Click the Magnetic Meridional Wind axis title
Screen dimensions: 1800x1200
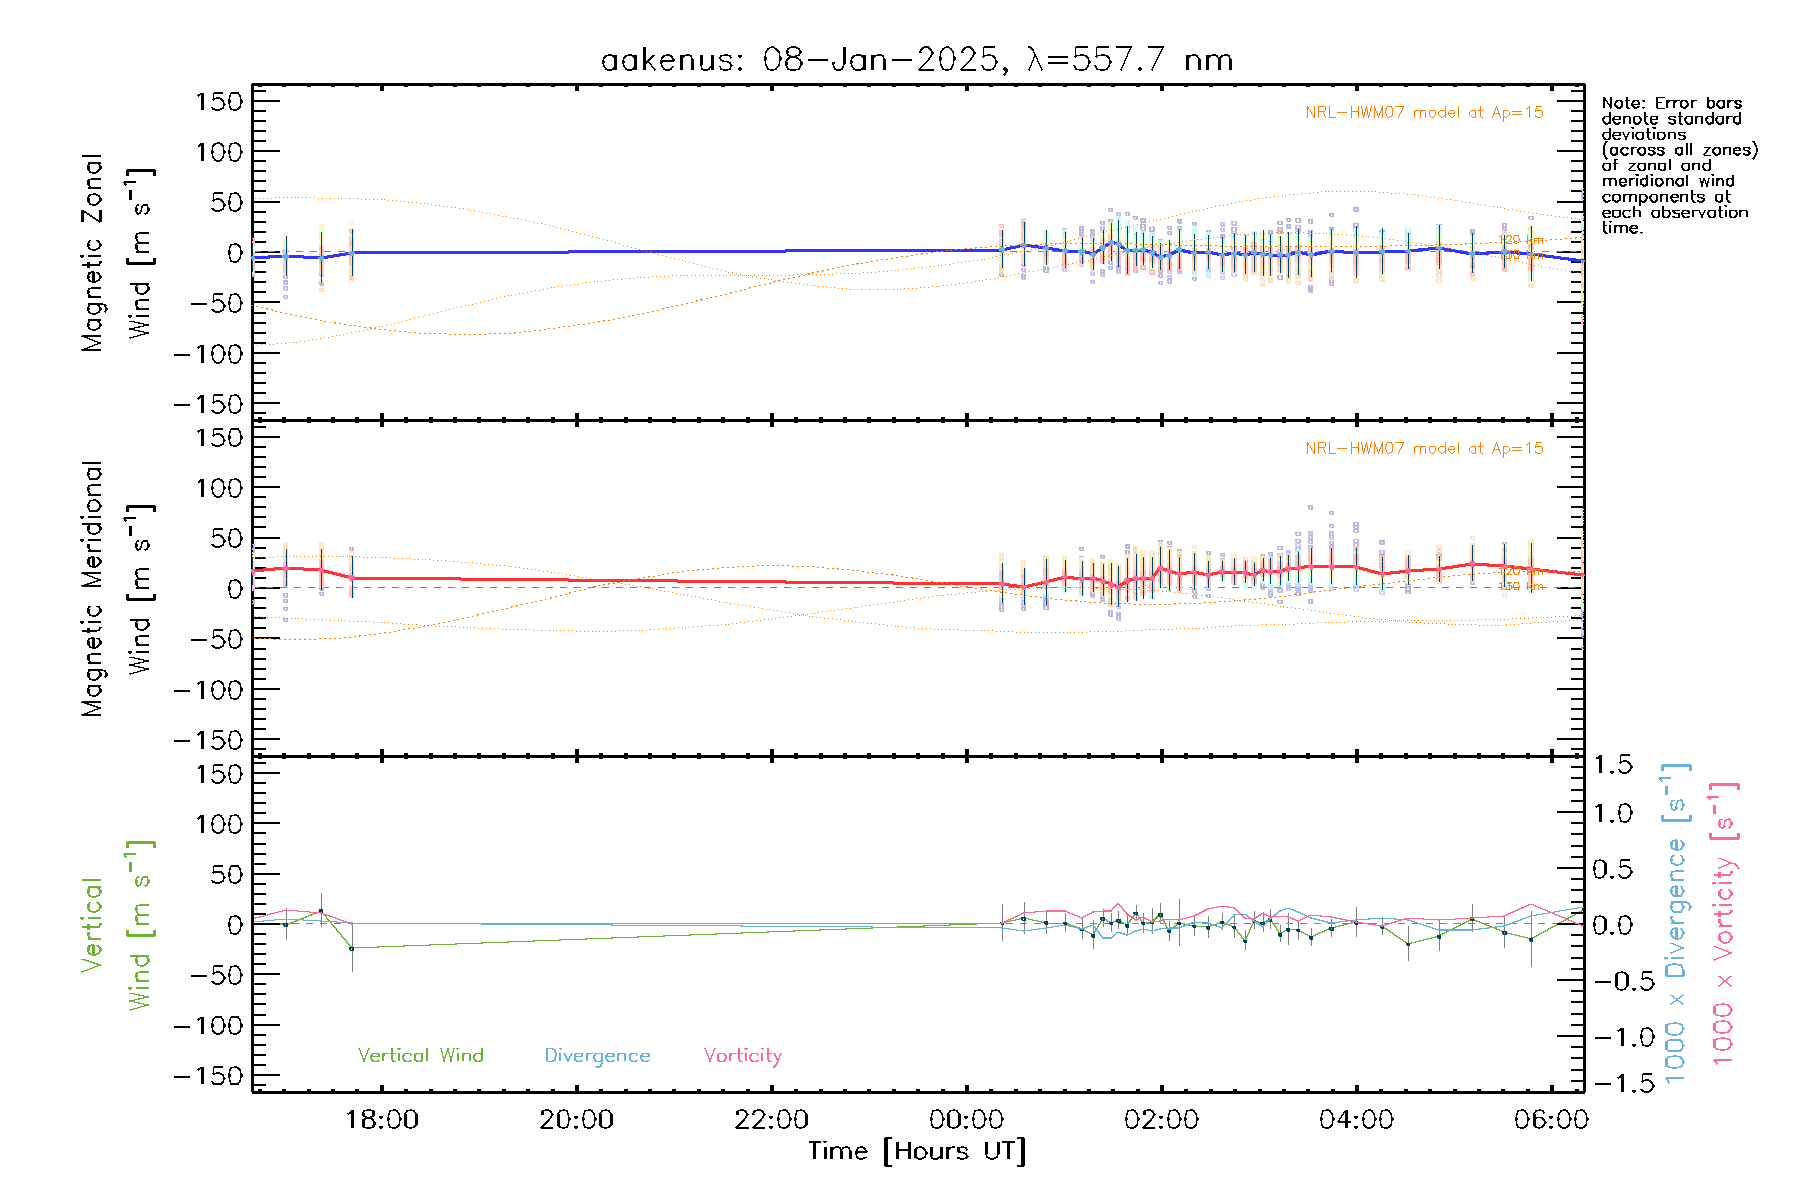[x=116, y=589]
